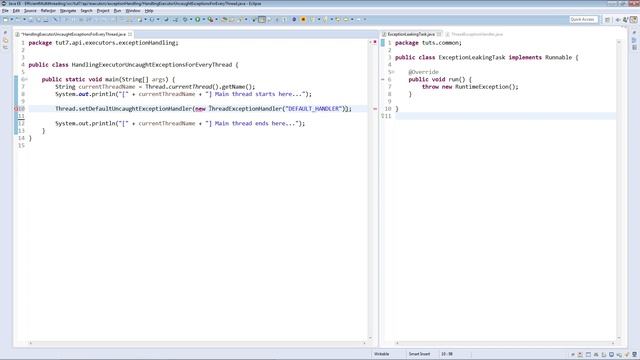
Task: Collapse the main method fold at line 6
Action: pyautogui.click(x=26, y=80)
